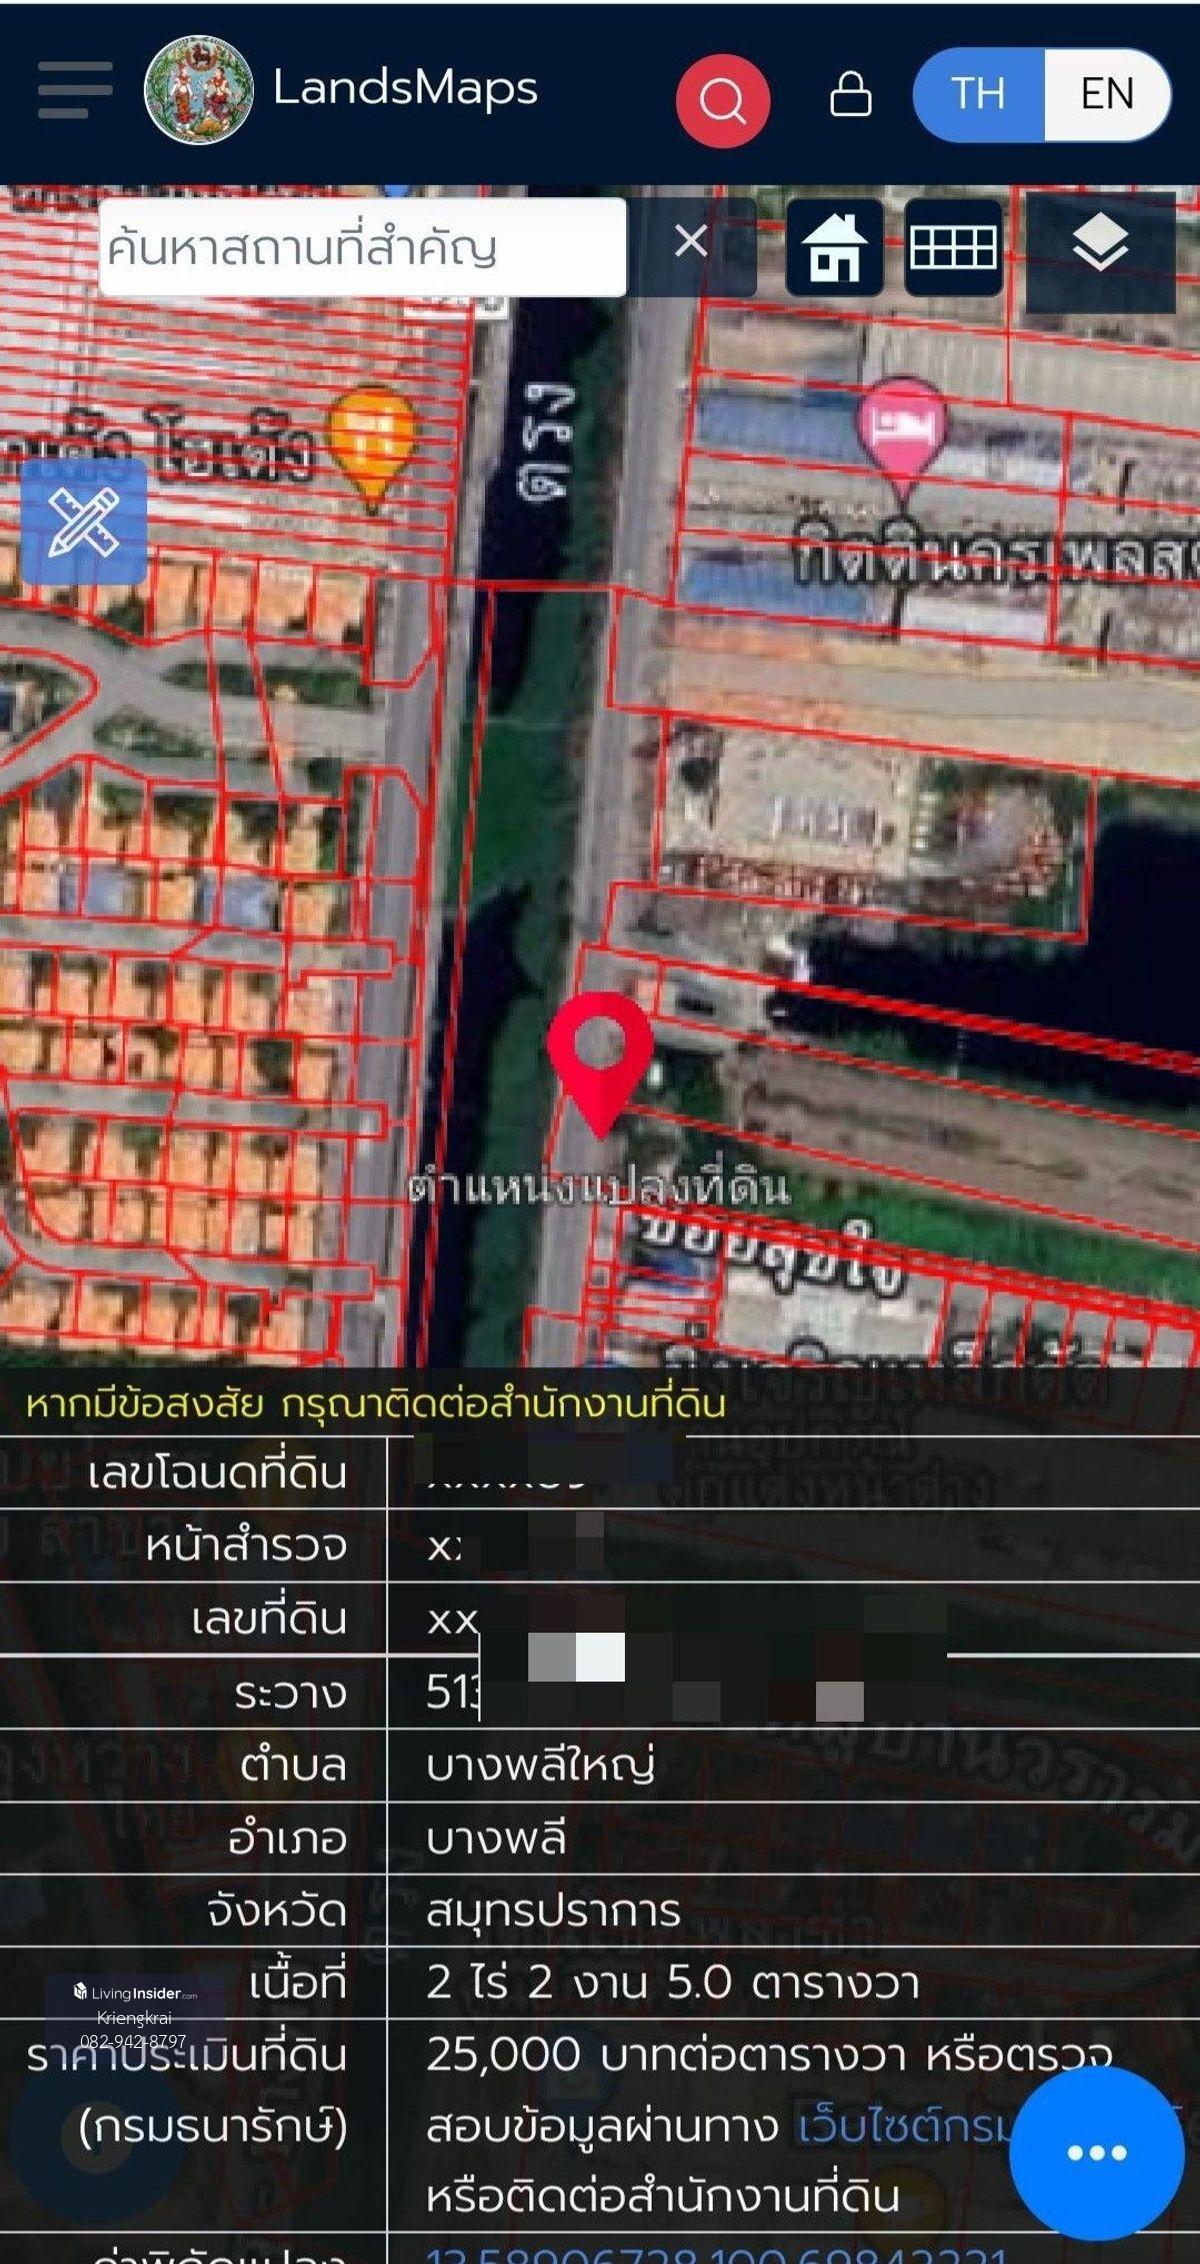This screenshot has width=1200, height=2264.
Task: Click the padlock login icon
Action: click(850, 95)
